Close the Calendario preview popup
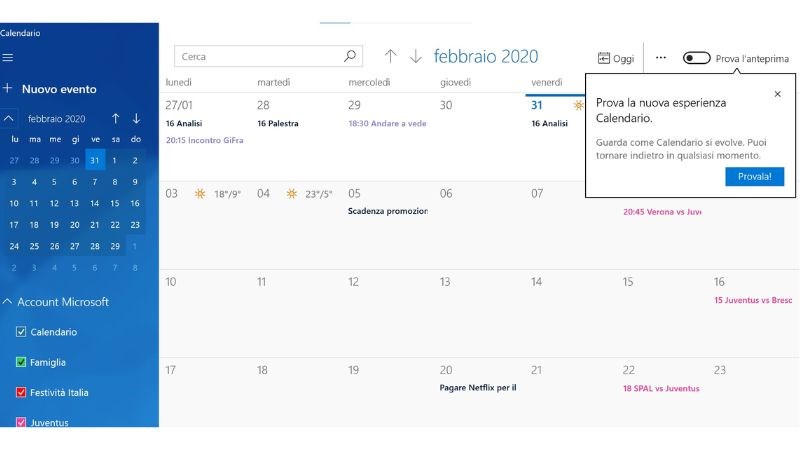Screen dimensions: 800x450 point(778,94)
